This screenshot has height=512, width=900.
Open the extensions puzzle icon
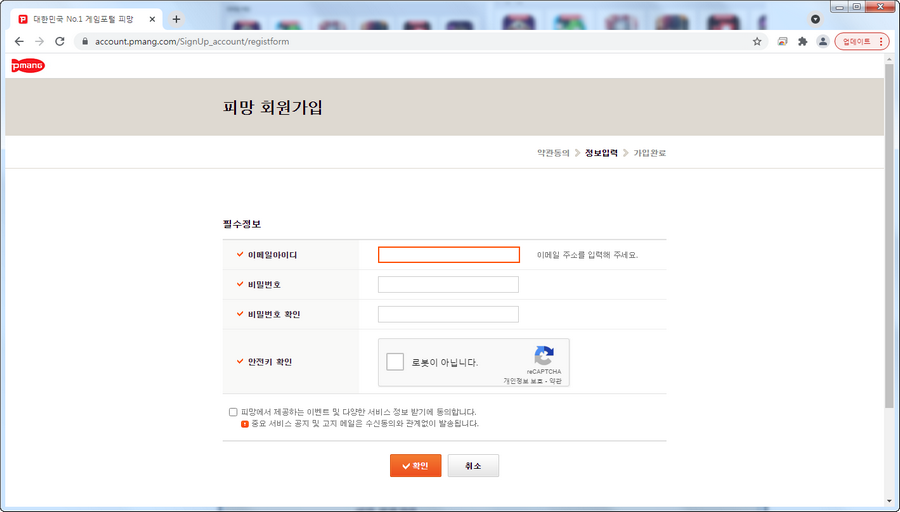point(802,41)
